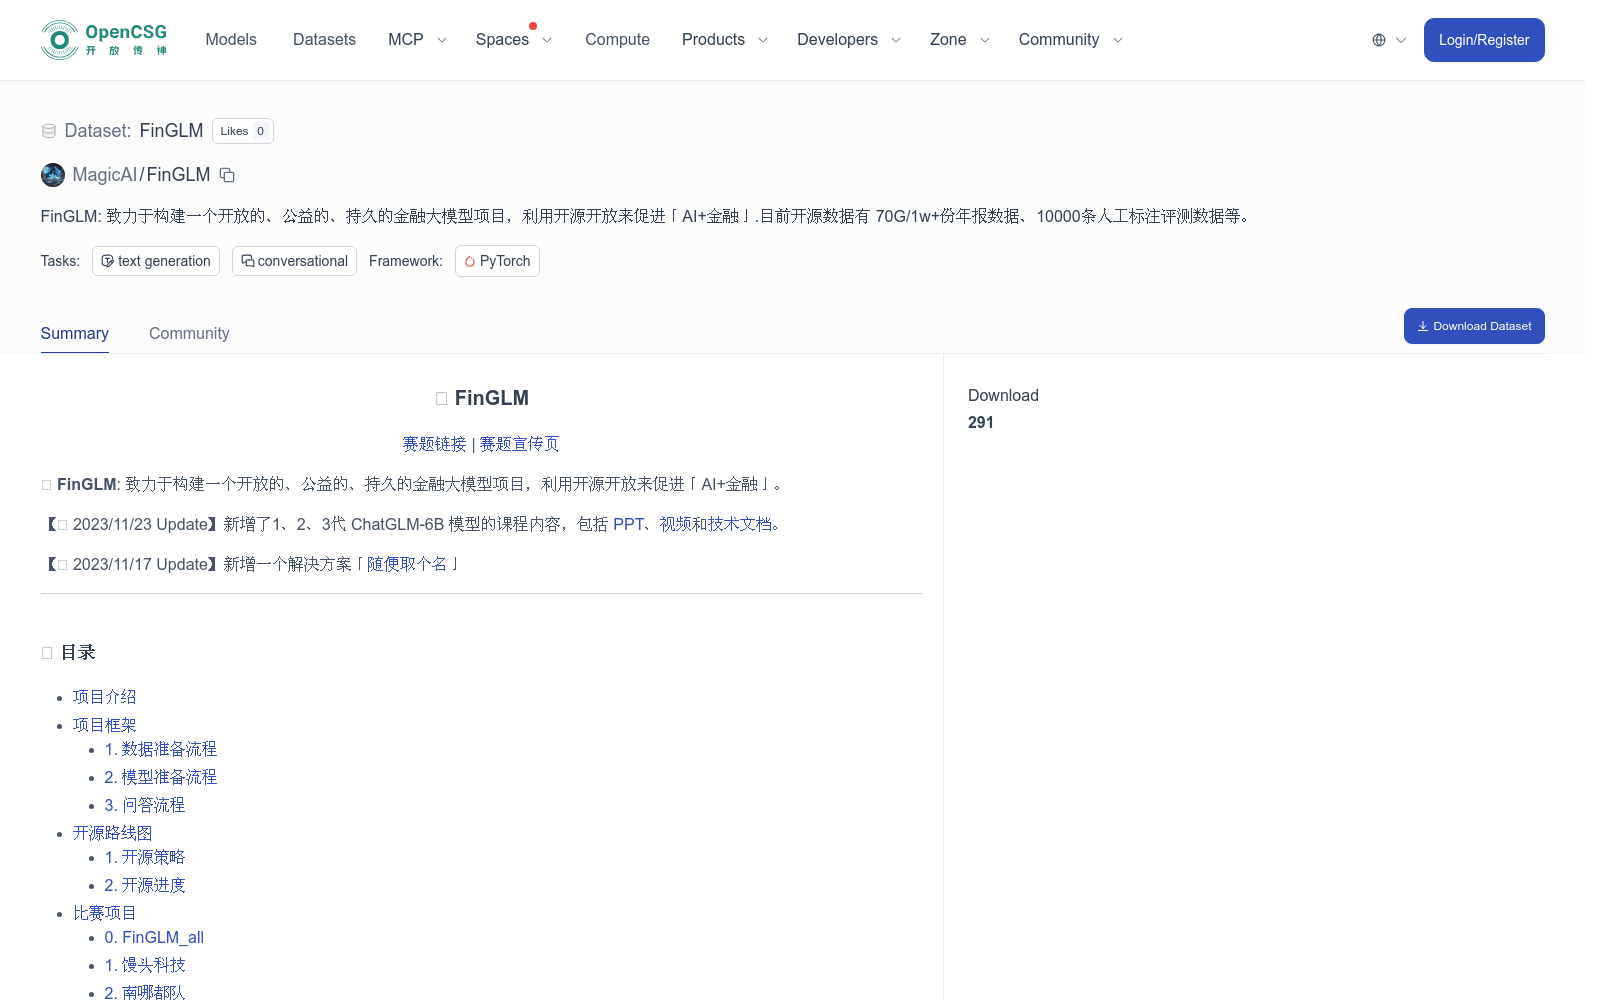The height and width of the screenshot is (1000, 1600).
Task: Click the Login/Register button
Action: point(1484,40)
